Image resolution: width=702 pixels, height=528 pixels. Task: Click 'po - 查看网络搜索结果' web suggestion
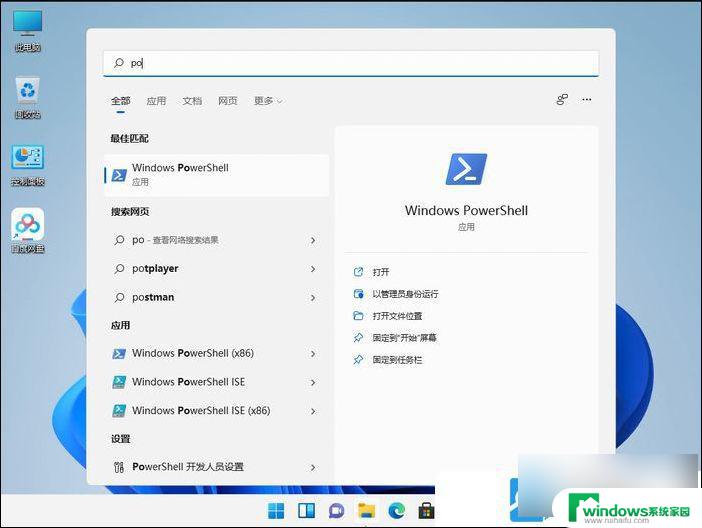[217, 240]
